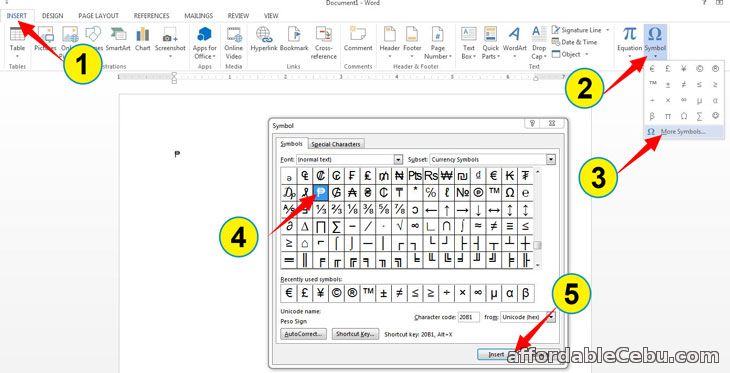Open the Equation tool
Viewport: 730px width, 373px height.
point(629,42)
